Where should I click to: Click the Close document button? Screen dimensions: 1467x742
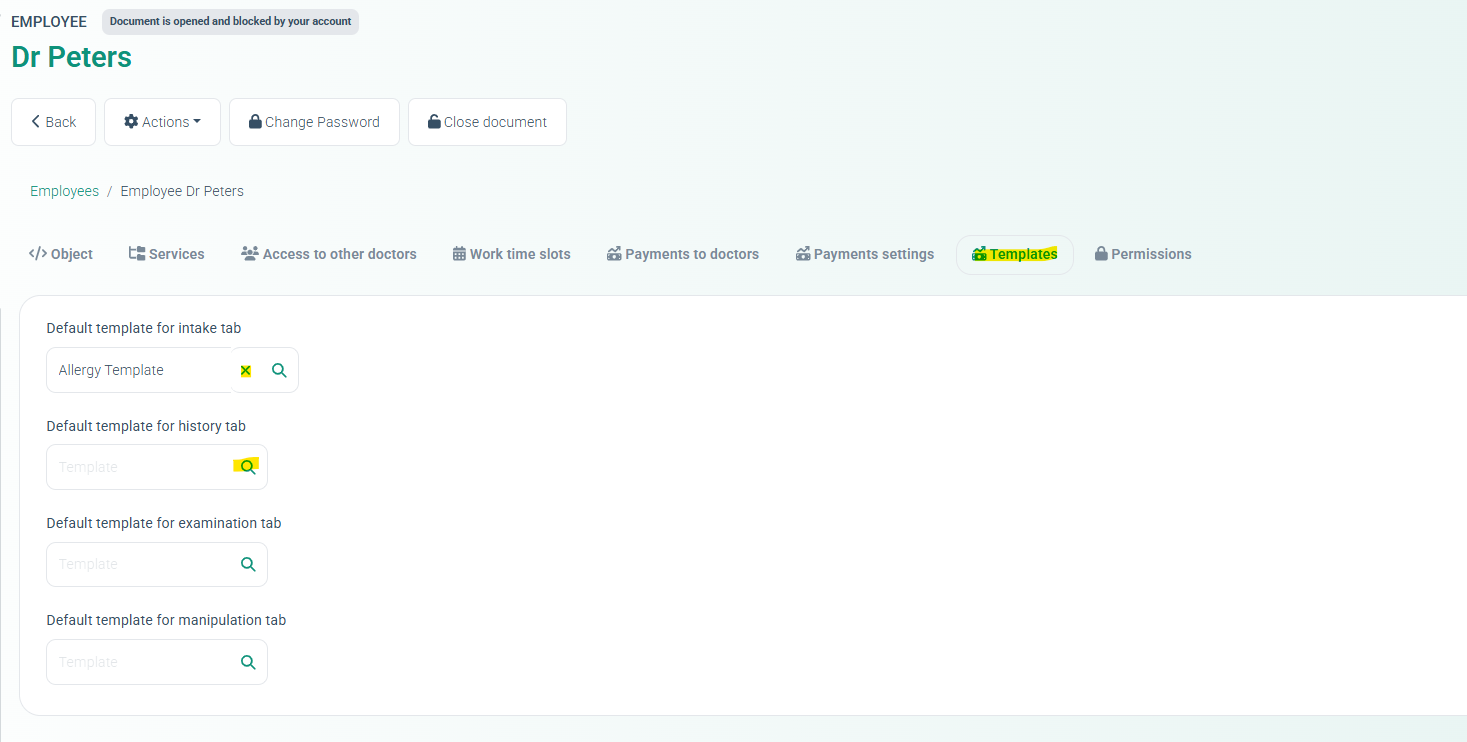(487, 122)
